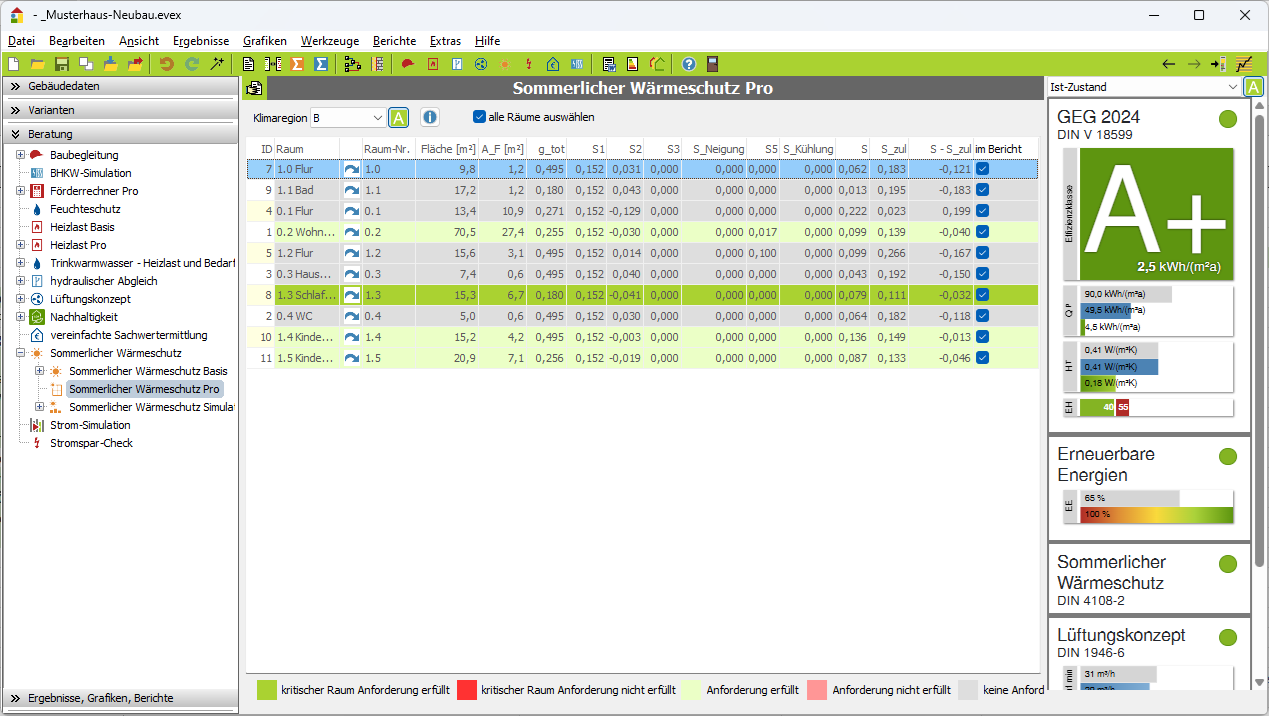Click the orange sun toolbar icon
Viewport: 1269px width, 716px height.
(505, 64)
